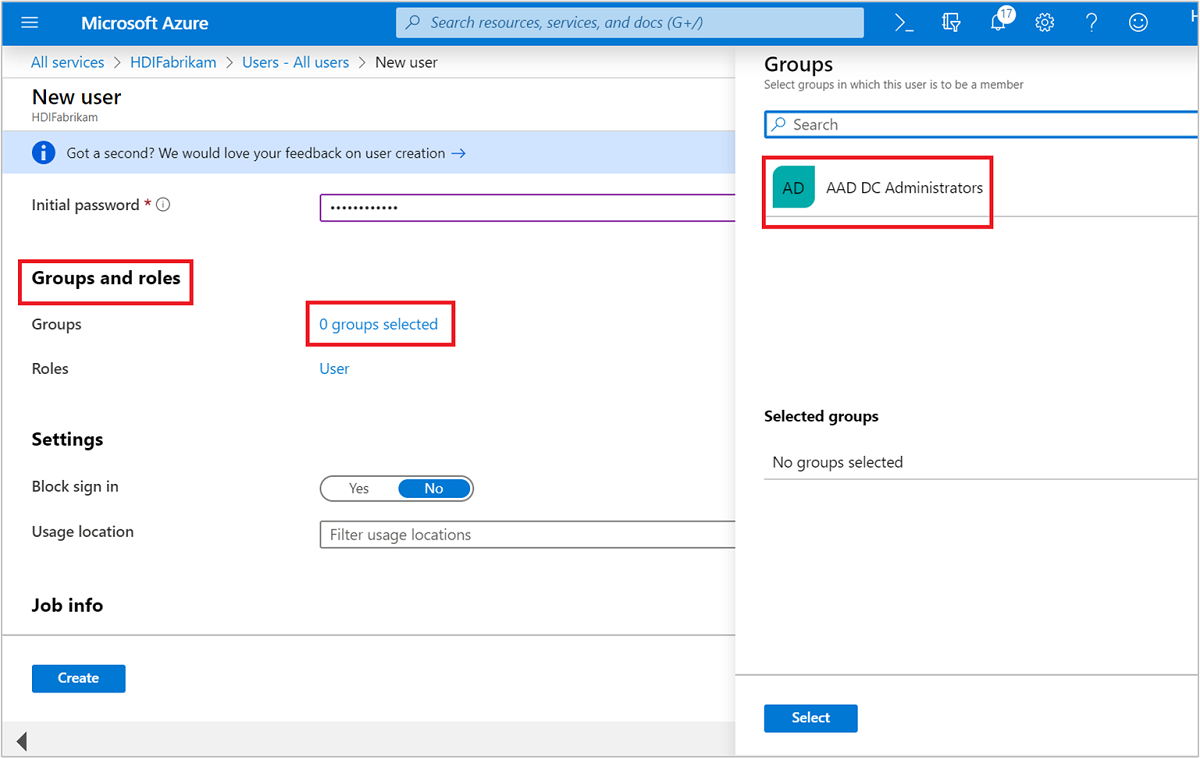Click the Initial password info icon

point(162,204)
